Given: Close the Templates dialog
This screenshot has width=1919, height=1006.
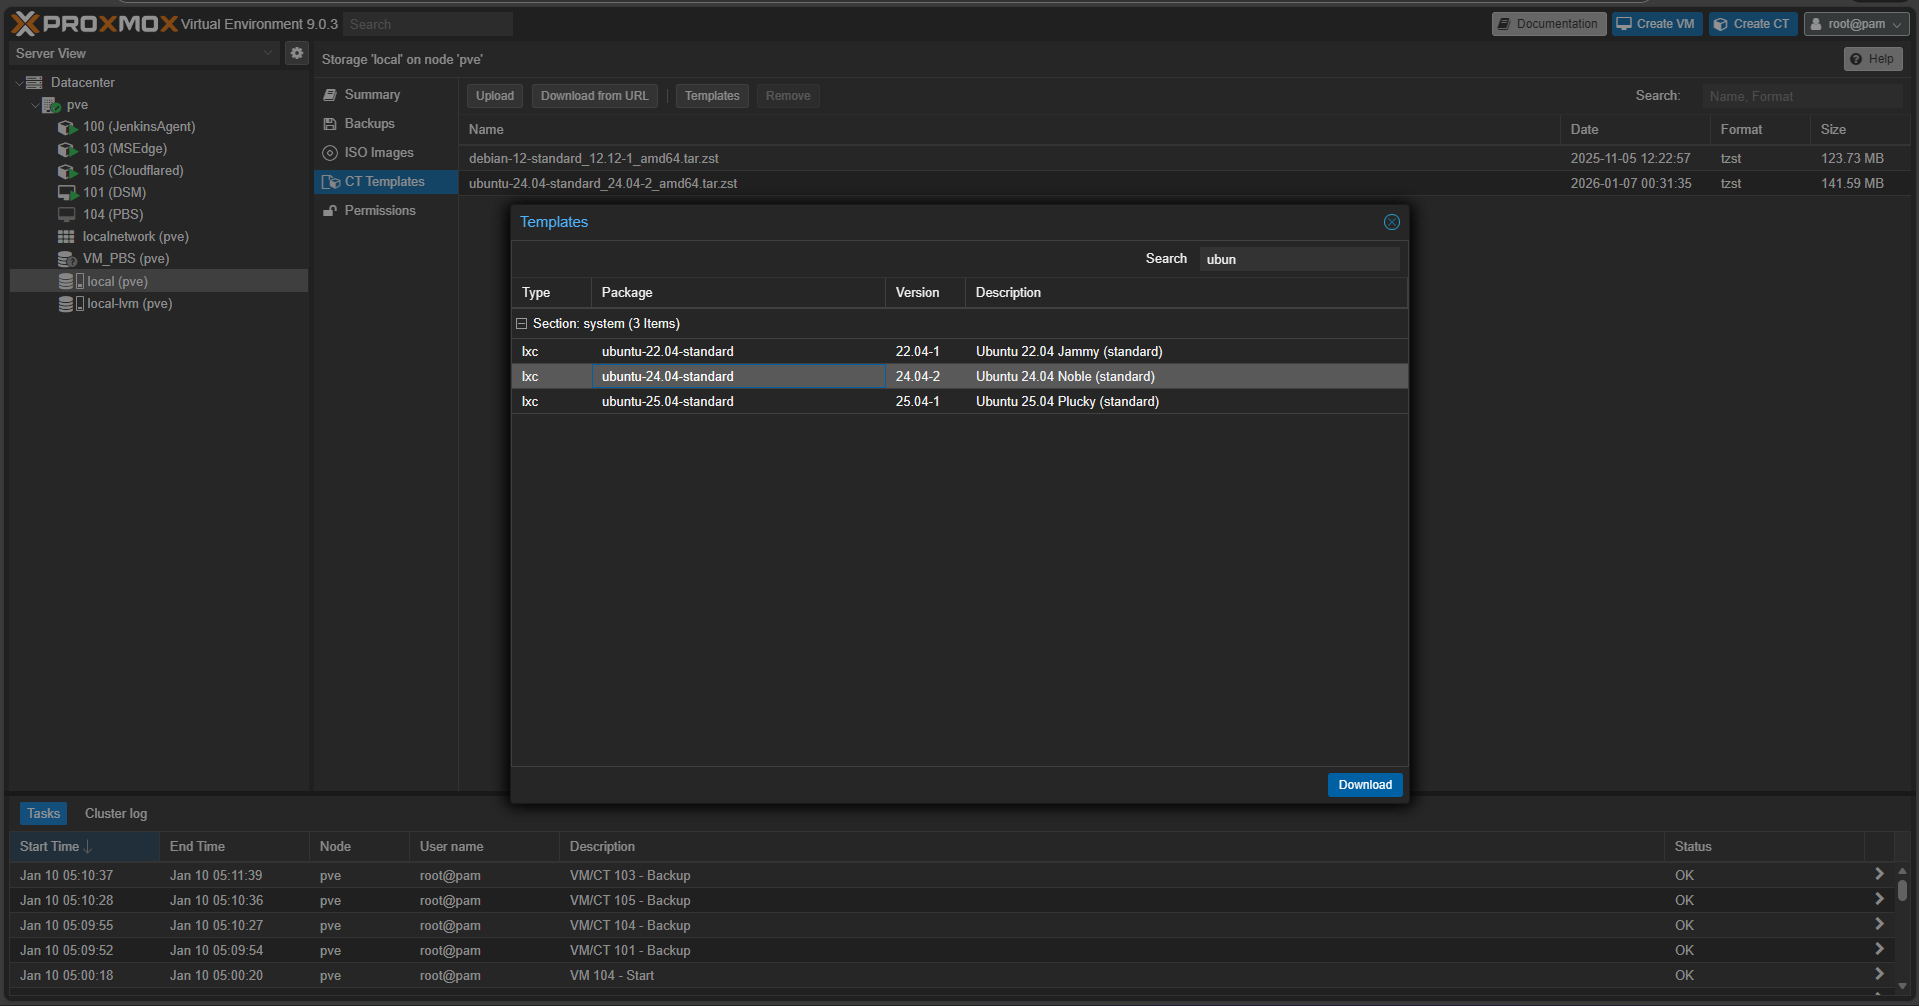Looking at the screenshot, I should tap(1391, 222).
